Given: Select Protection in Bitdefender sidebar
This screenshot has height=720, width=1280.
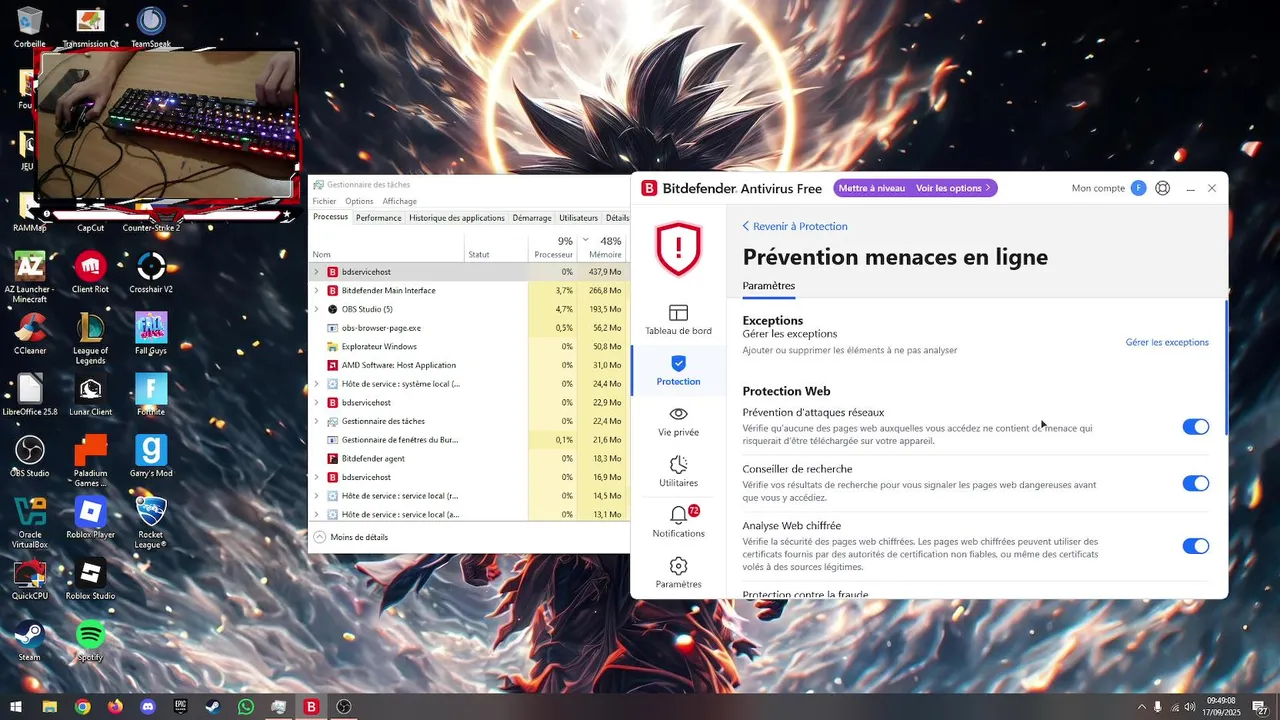Looking at the screenshot, I should click(x=678, y=370).
